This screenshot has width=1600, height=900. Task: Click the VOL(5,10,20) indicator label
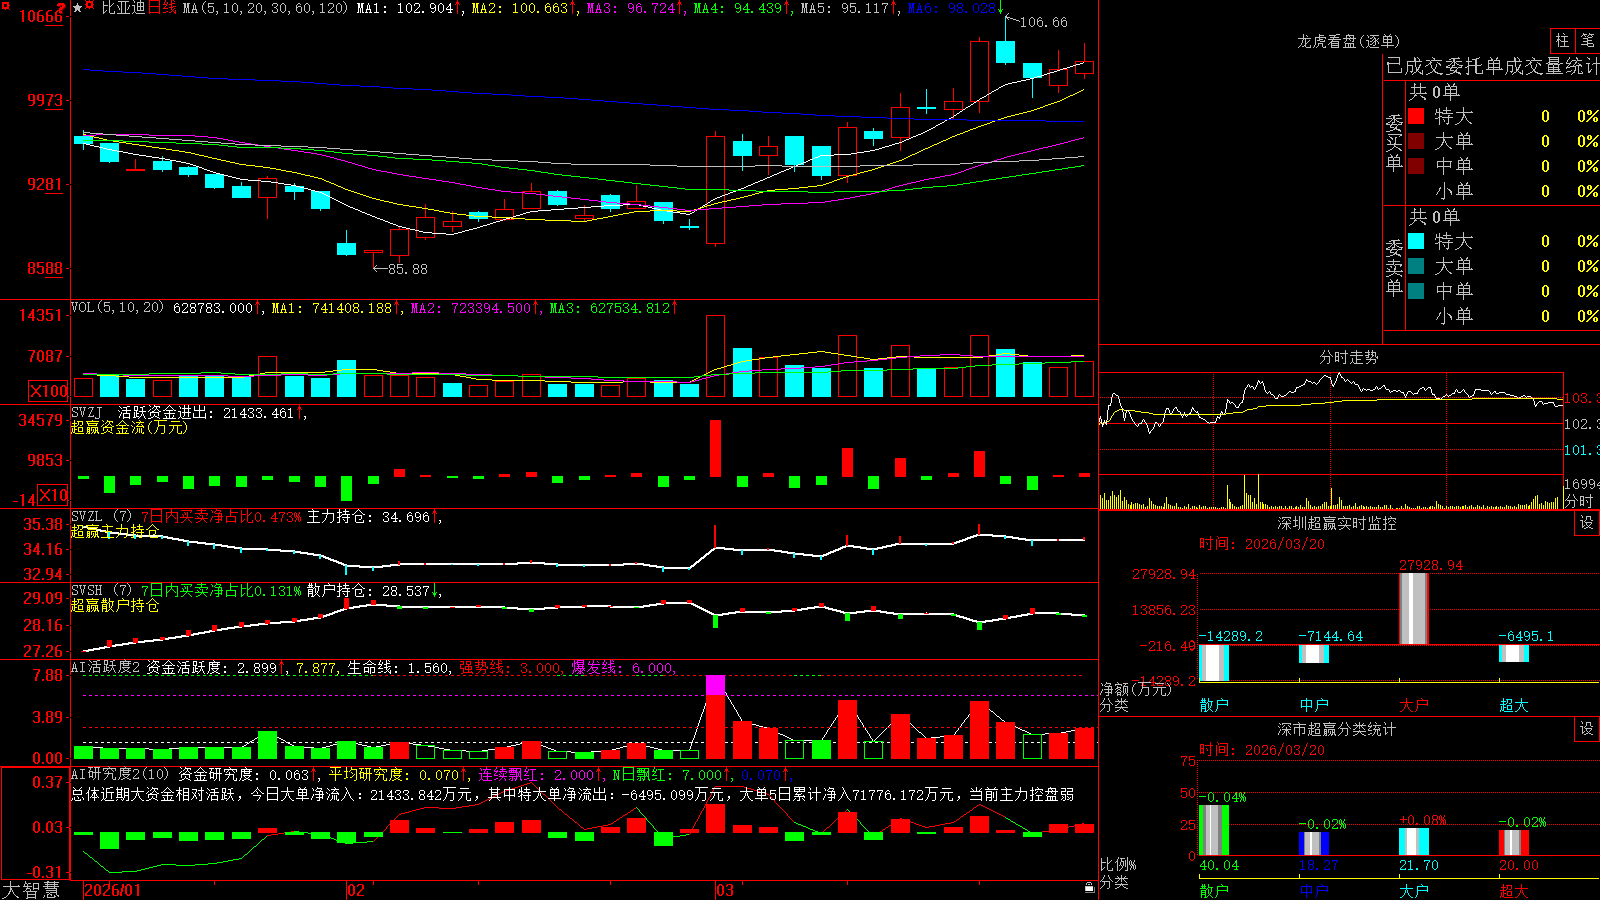[117, 308]
